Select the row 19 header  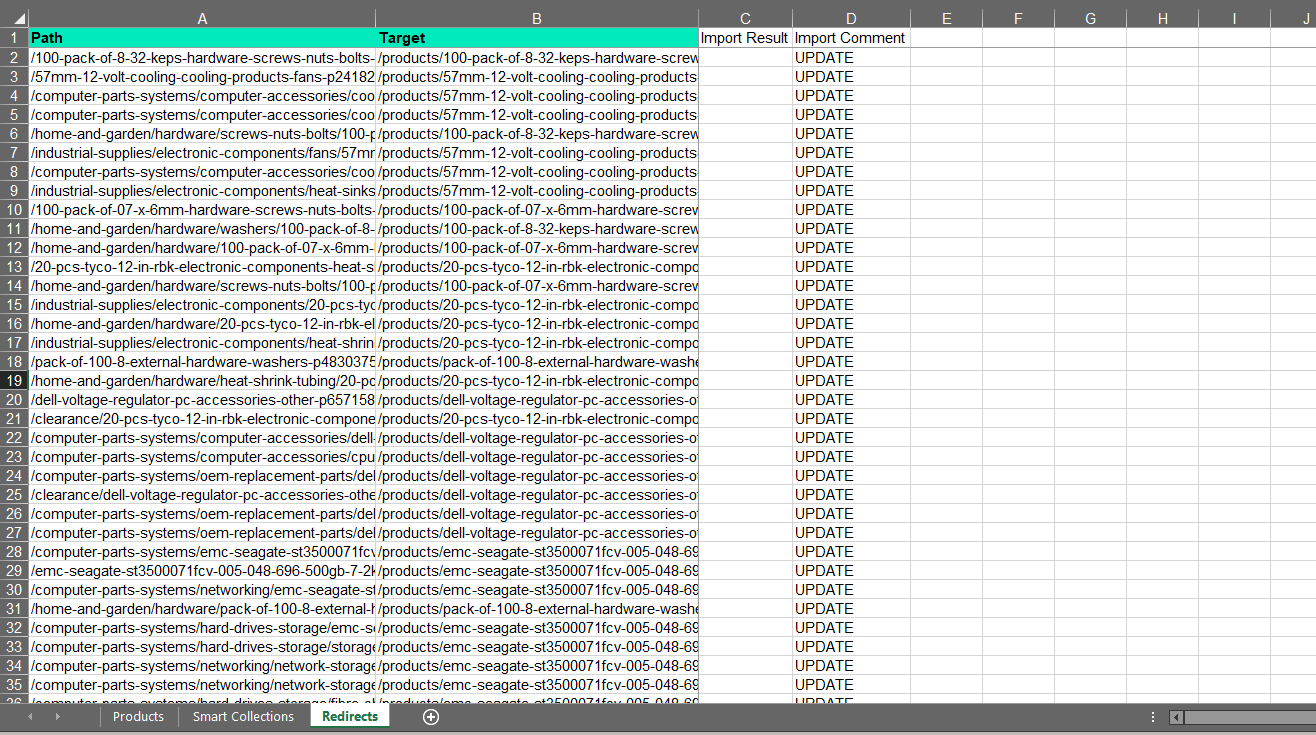(14, 381)
